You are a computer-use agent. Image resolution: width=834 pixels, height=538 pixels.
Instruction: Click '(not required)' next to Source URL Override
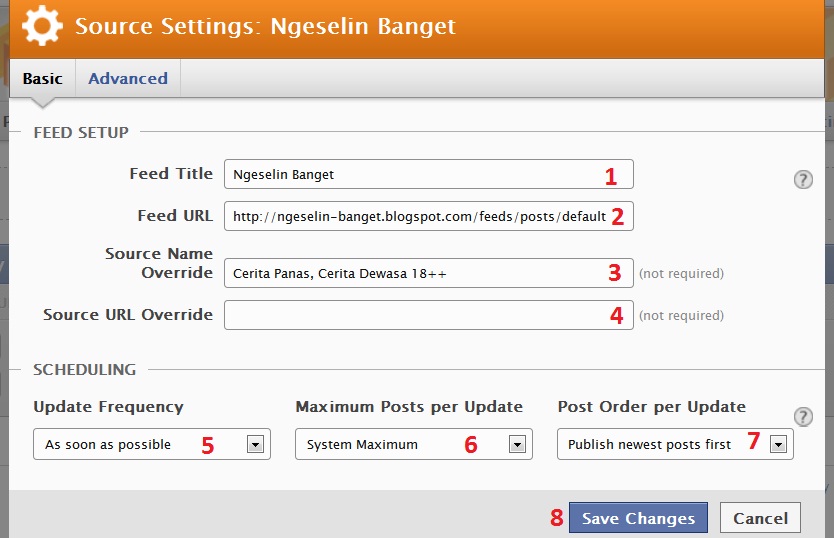pyautogui.click(x=681, y=316)
